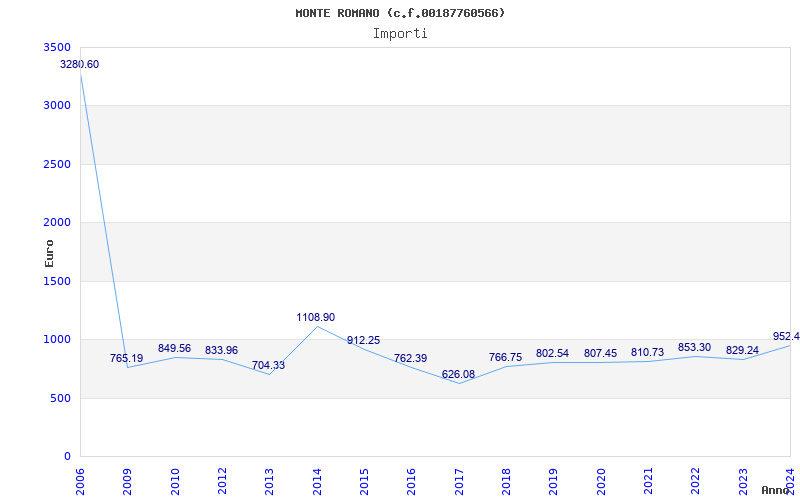Click the 766.75 data label
The height and width of the screenshot is (500, 800).
[x=506, y=357]
